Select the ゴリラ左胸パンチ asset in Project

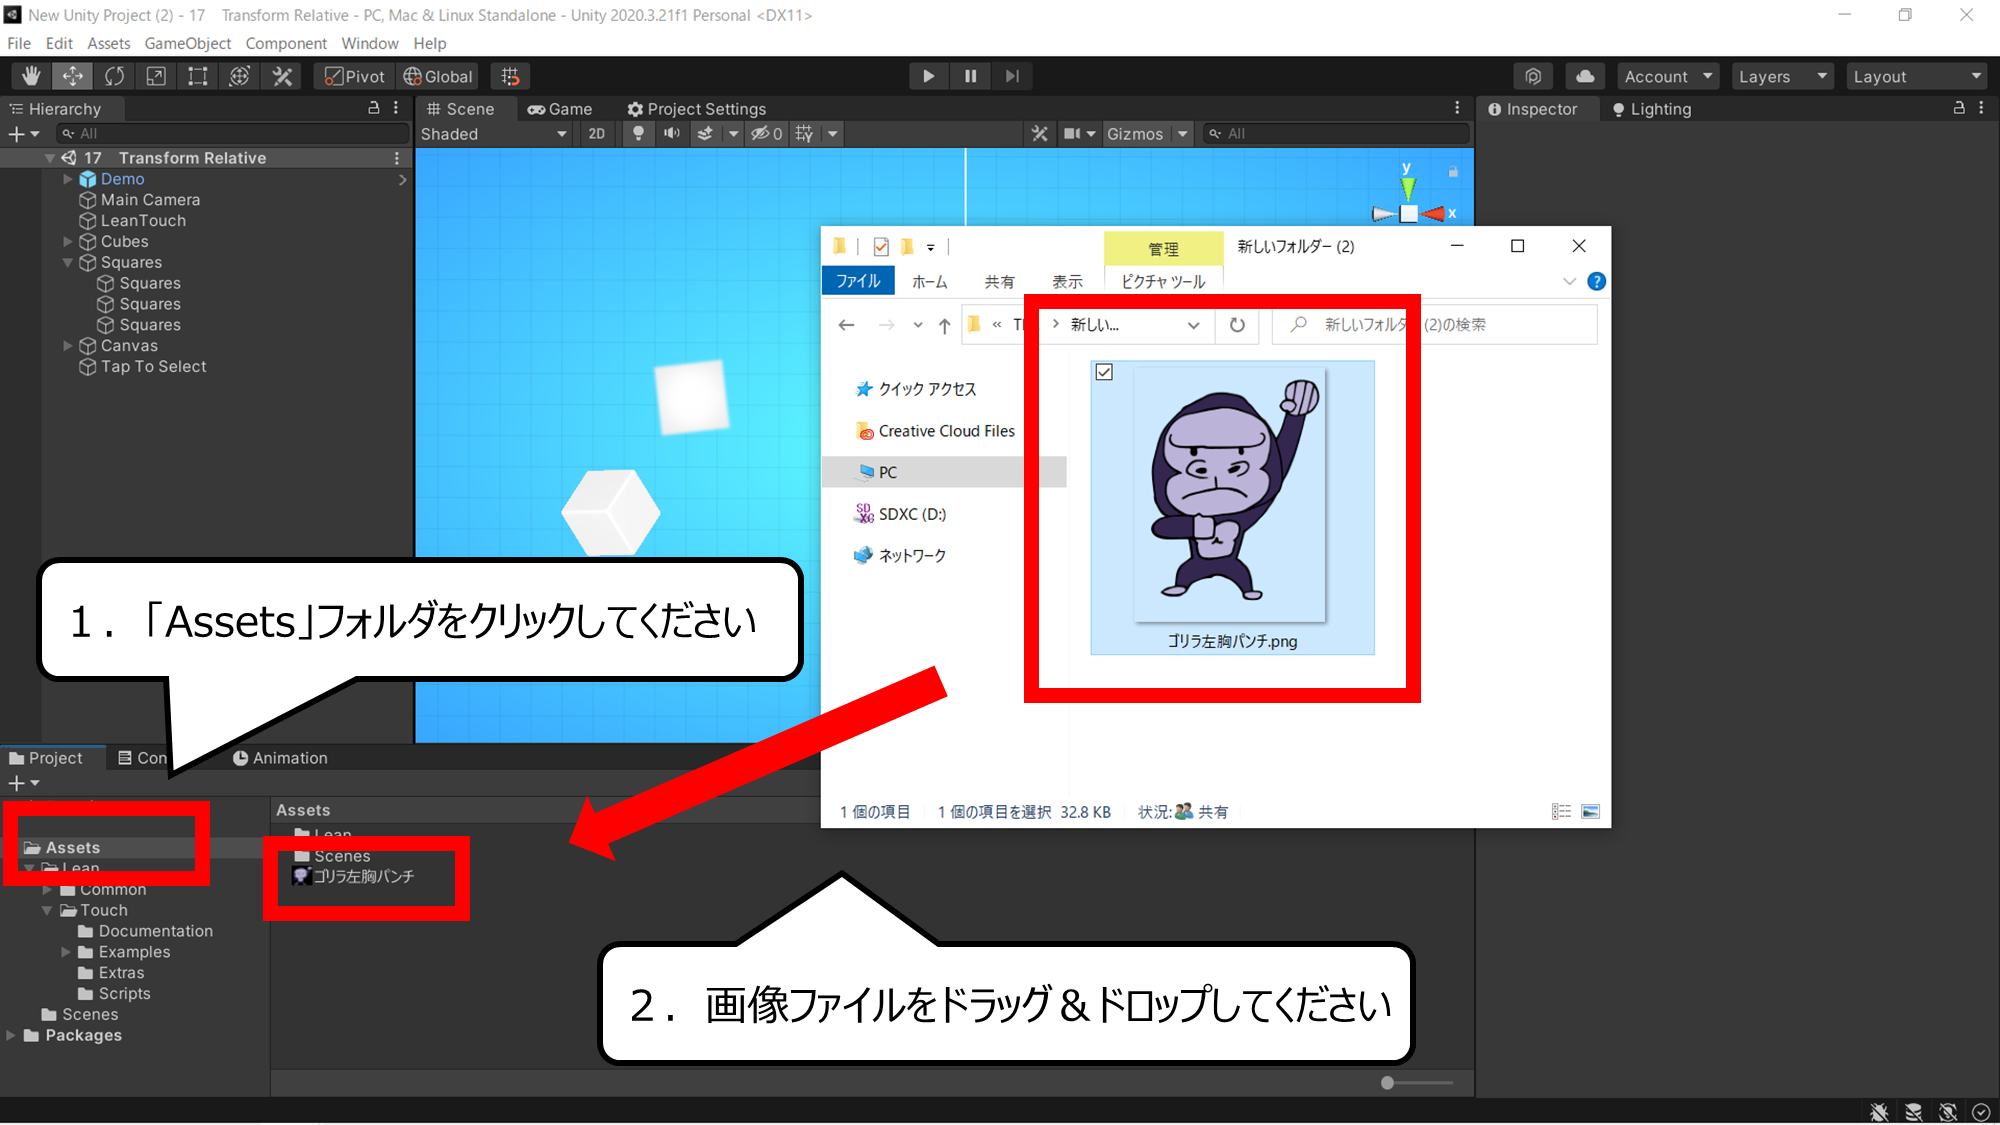(x=353, y=876)
